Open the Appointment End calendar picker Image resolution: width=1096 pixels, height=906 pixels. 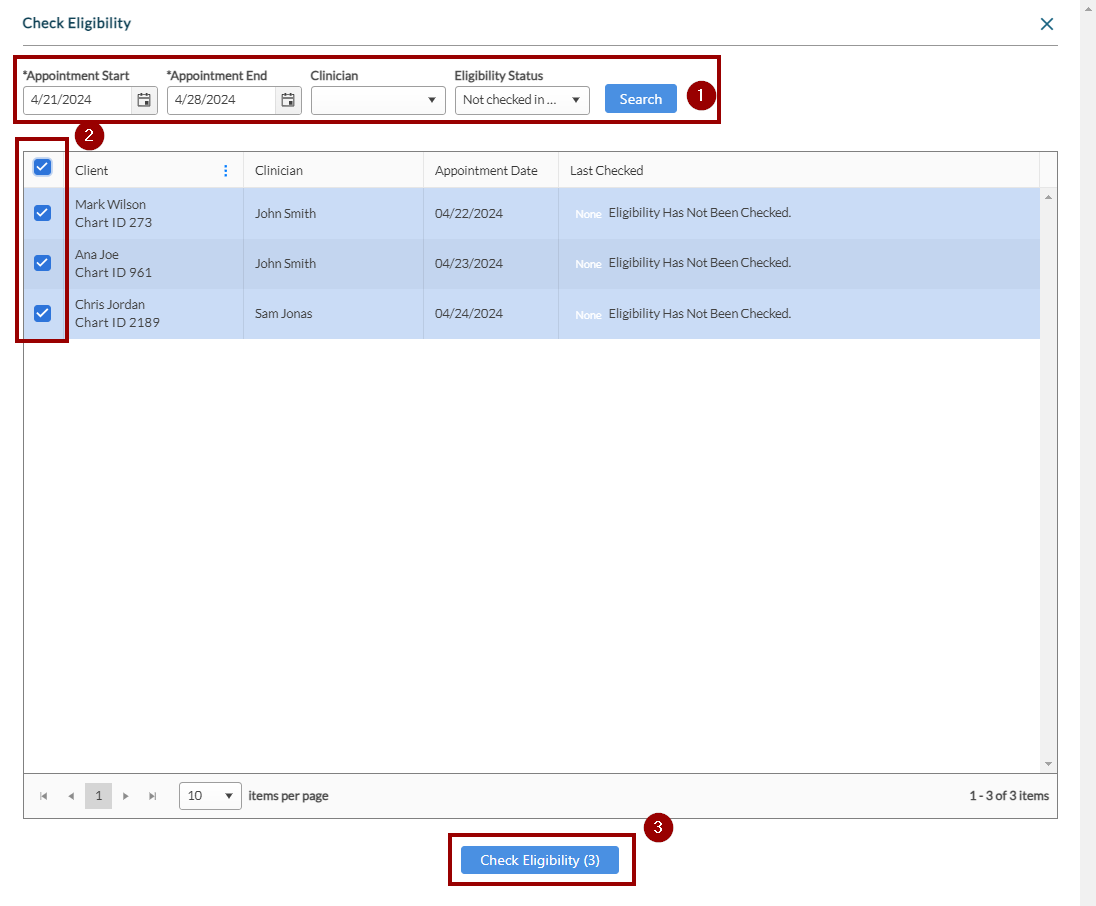pyautogui.click(x=288, y=100)
